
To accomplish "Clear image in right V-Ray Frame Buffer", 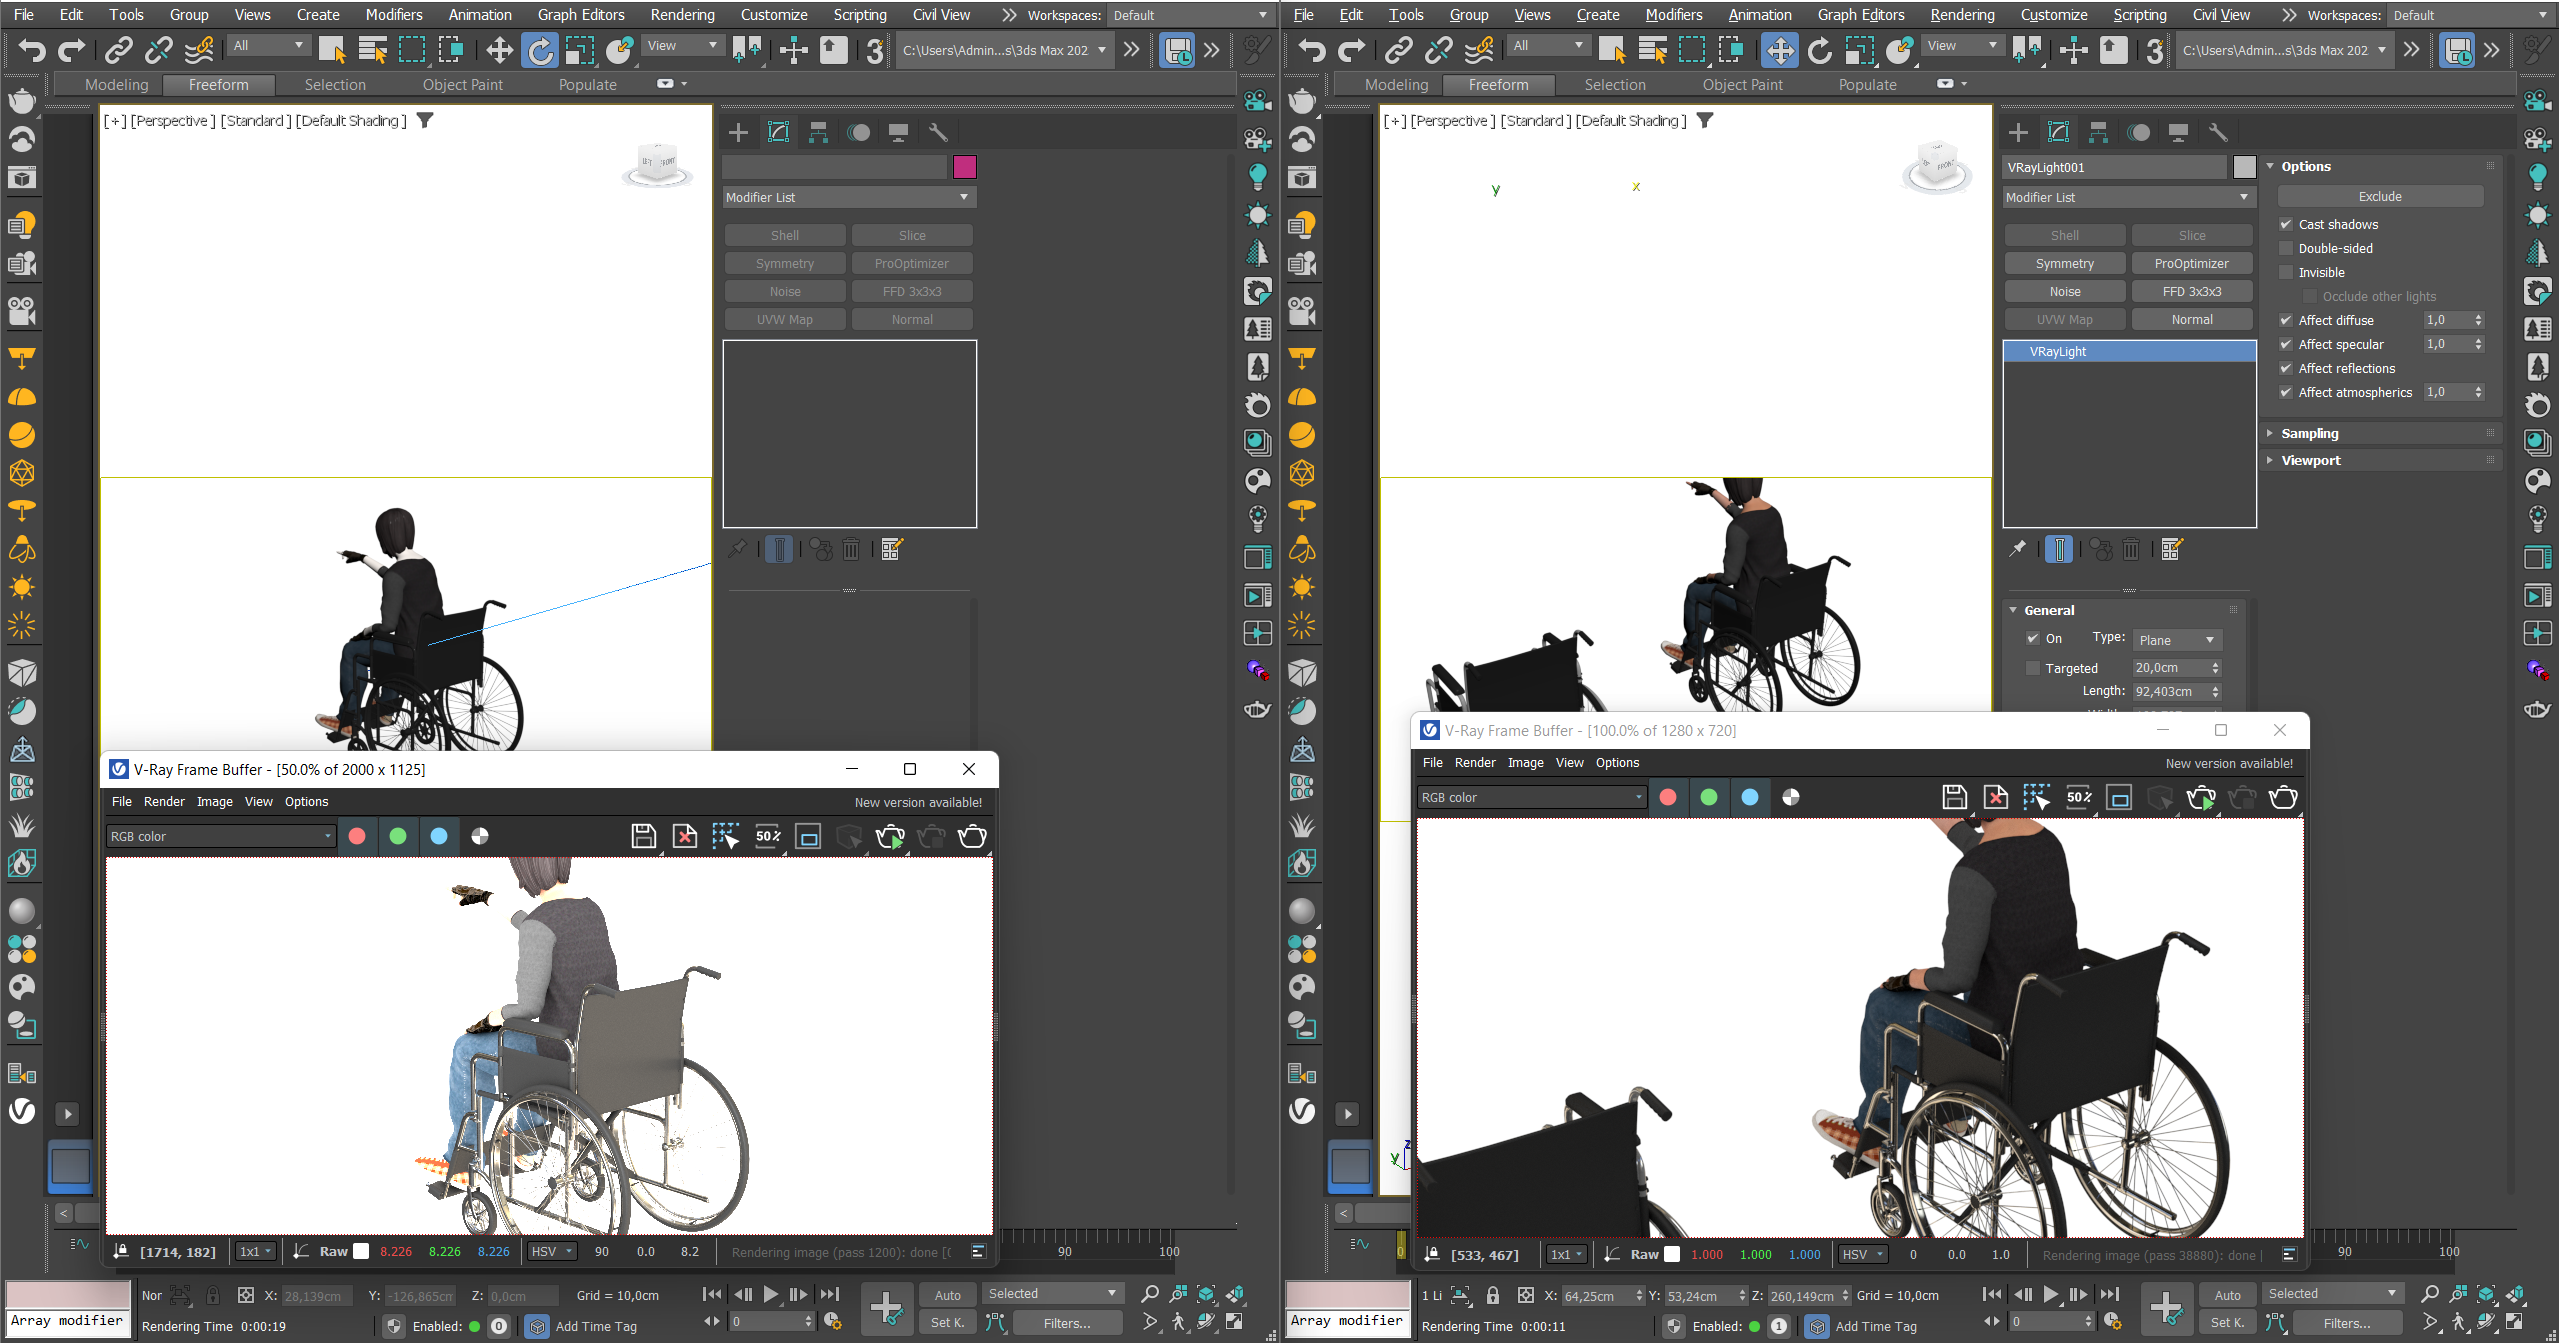I will coord(1996,797).
